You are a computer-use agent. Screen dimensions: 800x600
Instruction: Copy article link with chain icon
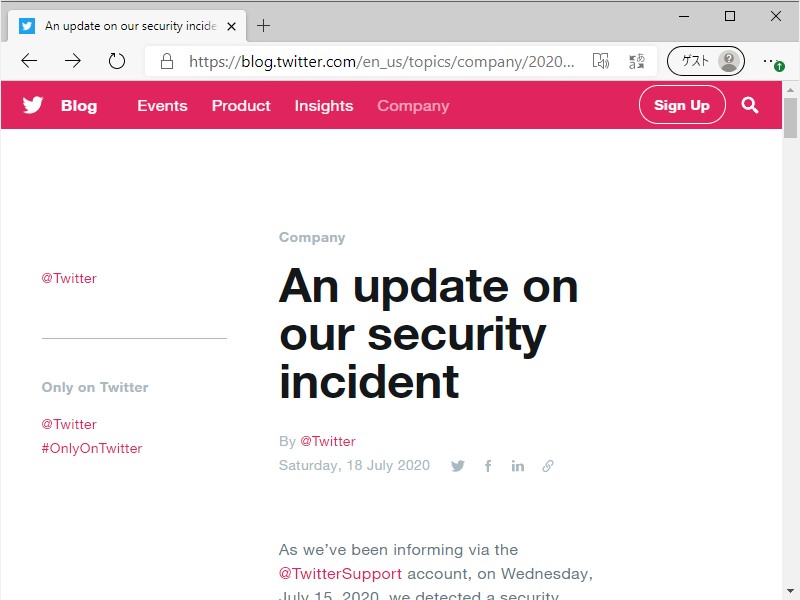point(547,466)
